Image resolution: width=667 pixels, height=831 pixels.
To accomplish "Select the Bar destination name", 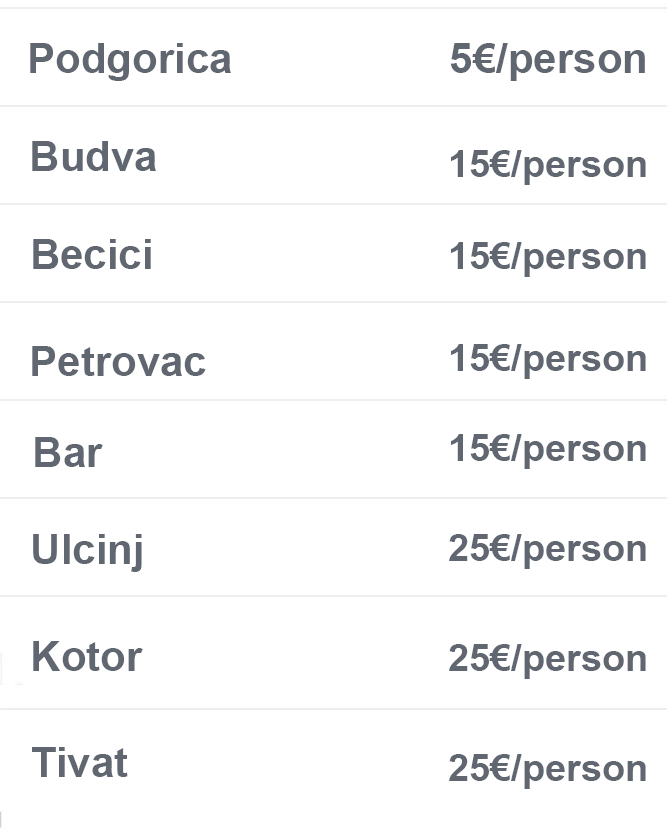I will [67, 452].
